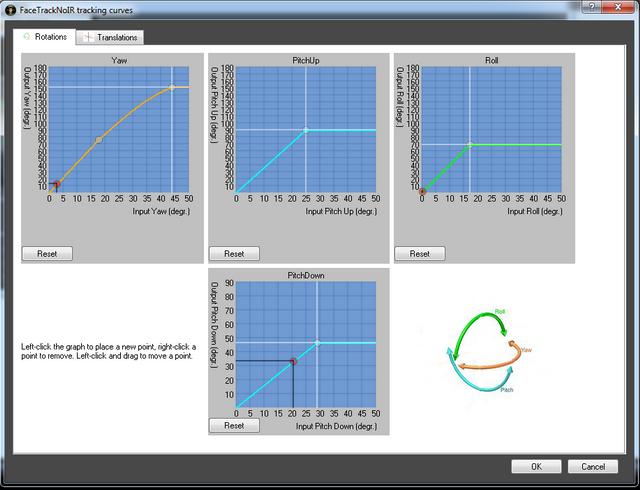The height and width of the screenshot is (490, 640).
Task: Click the Roll curve plateau point
Action: pos(470,144)
